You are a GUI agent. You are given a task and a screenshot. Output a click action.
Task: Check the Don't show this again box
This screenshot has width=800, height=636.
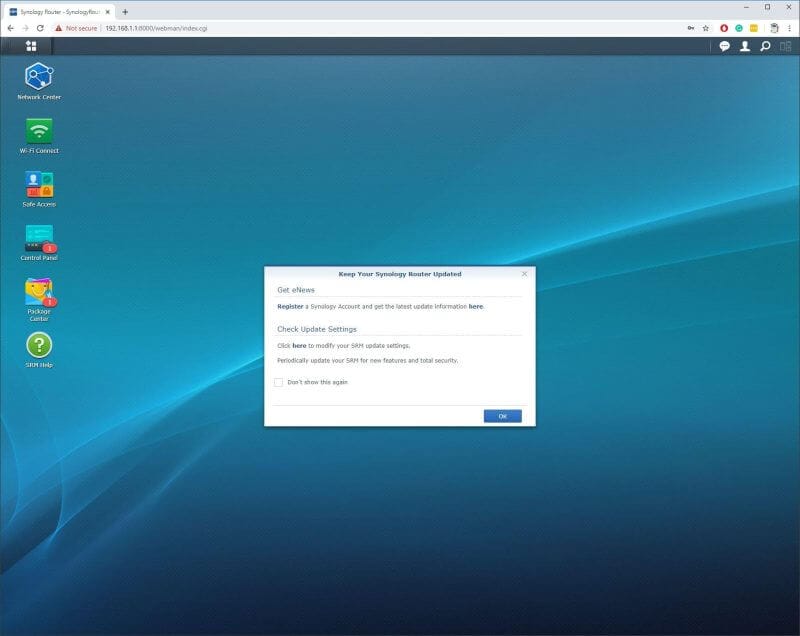tap(279, 382)
